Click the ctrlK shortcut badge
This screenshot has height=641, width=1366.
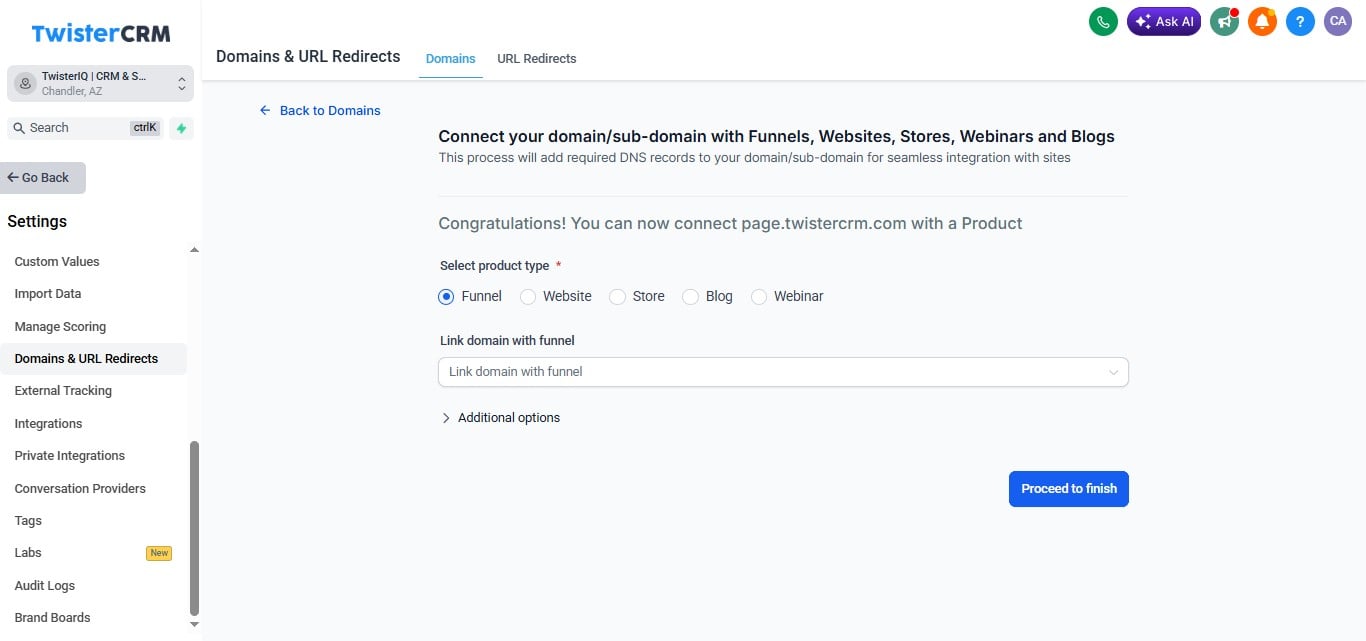point(145,128)
